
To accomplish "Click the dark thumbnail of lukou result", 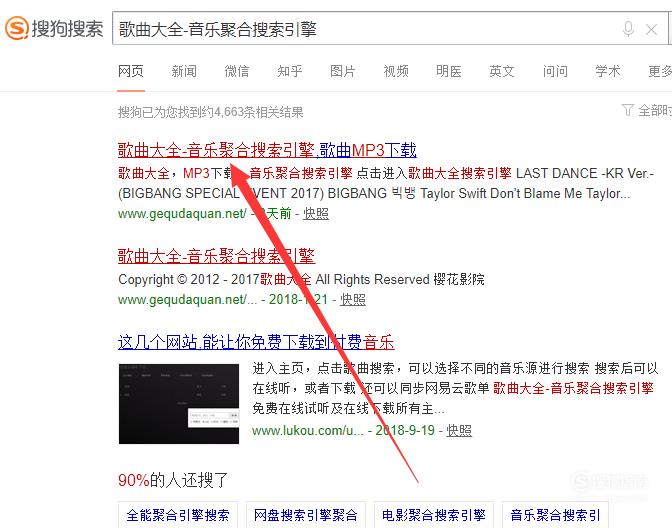I will coord(179,404).
